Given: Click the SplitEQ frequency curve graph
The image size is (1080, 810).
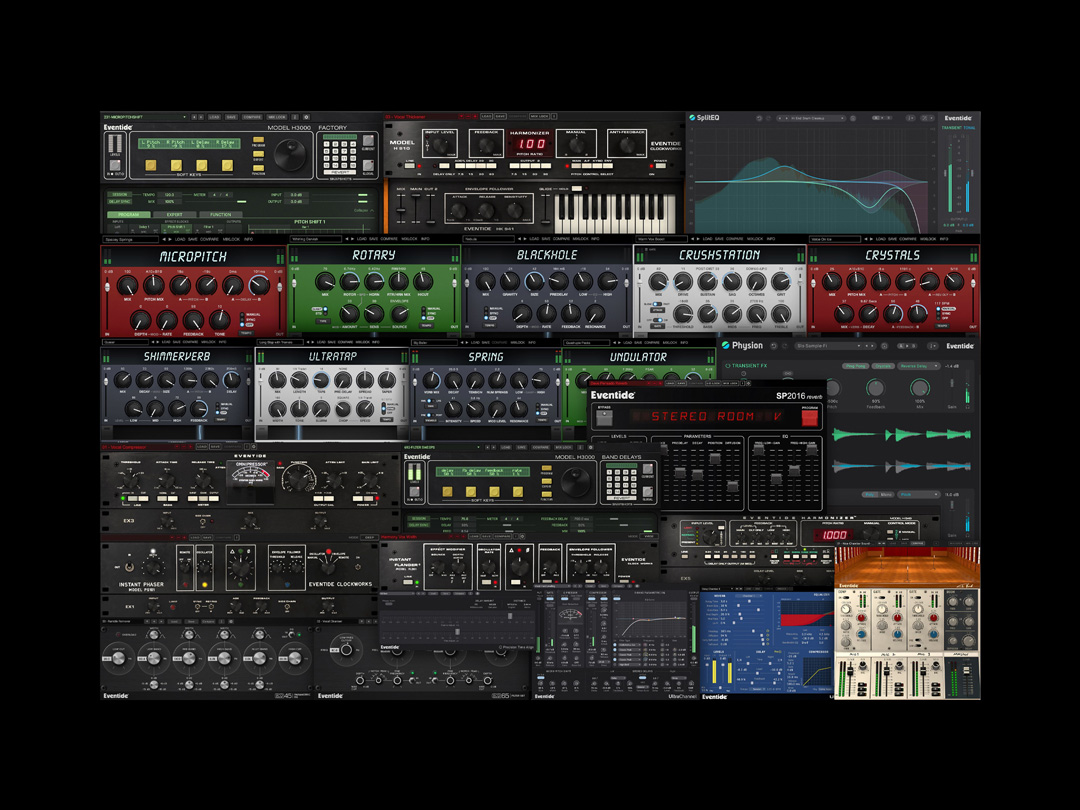Looking at the screenshot, I should click(813, 179).
